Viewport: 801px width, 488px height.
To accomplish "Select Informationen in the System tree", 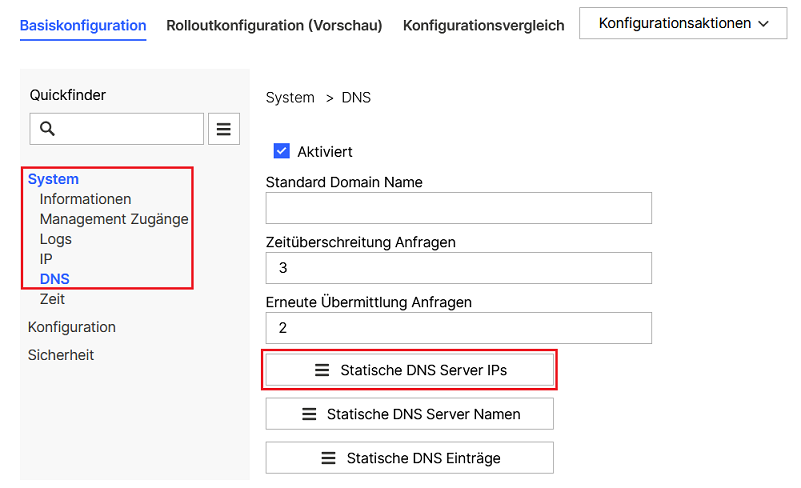I will coord(85,199).
